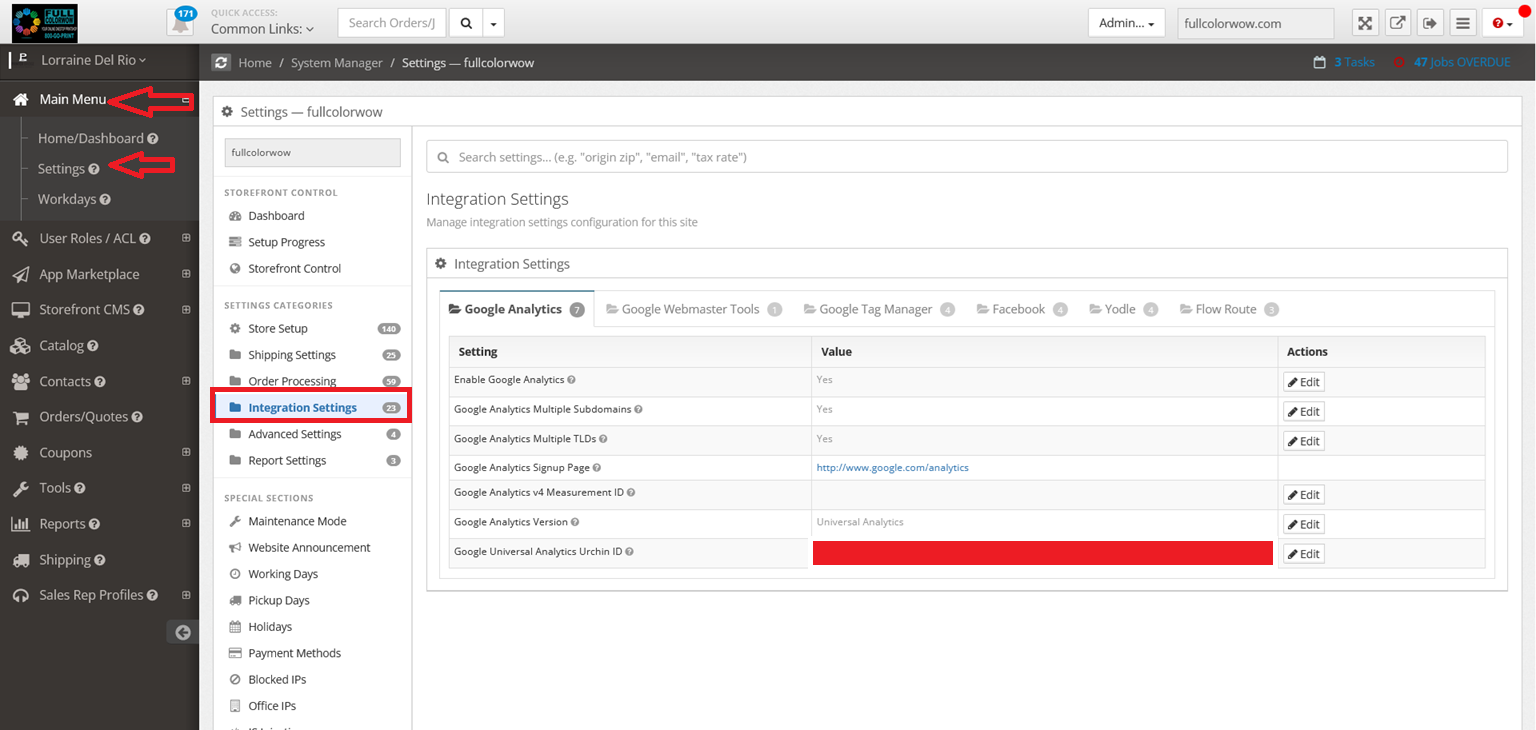Screen dimensions: 1536x730
Task: Click the magnifier search button in top bar
Action: pos(465,23)
